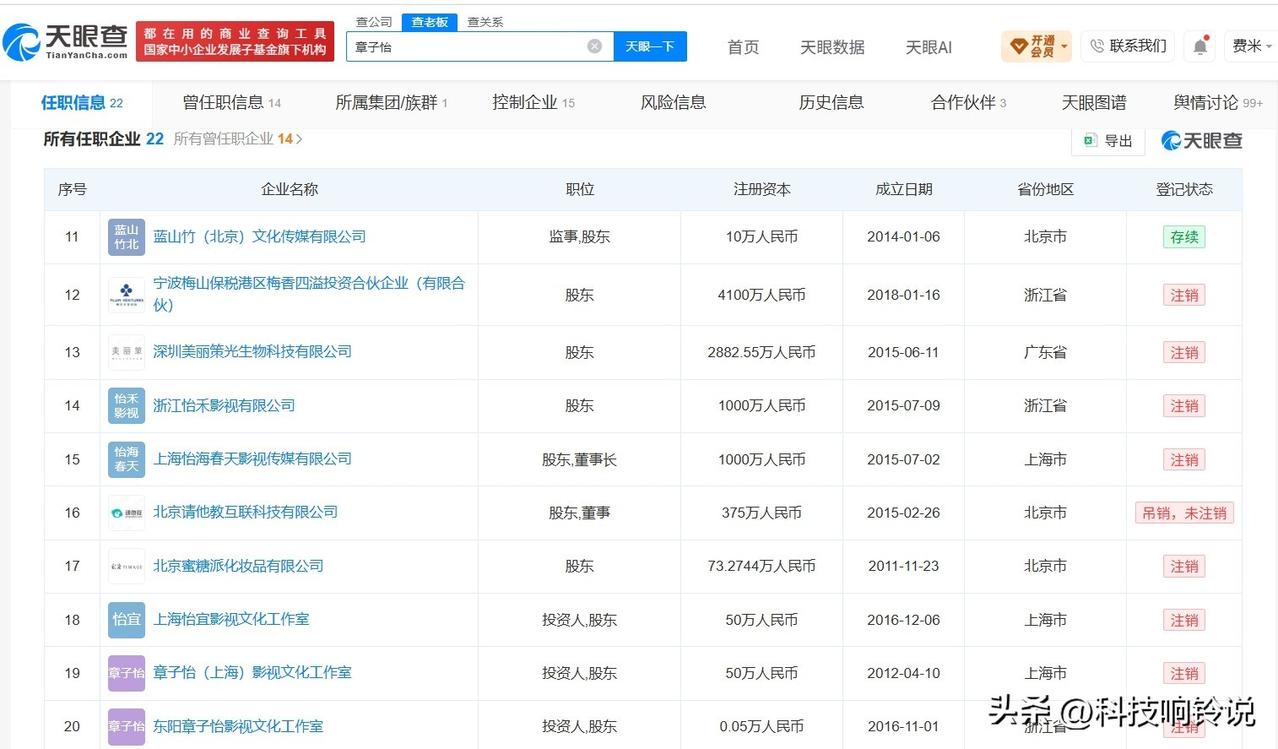This screenshot has height=749, width=1278.
Task: Open the 历史信息 tab
Action: point(831,102)
